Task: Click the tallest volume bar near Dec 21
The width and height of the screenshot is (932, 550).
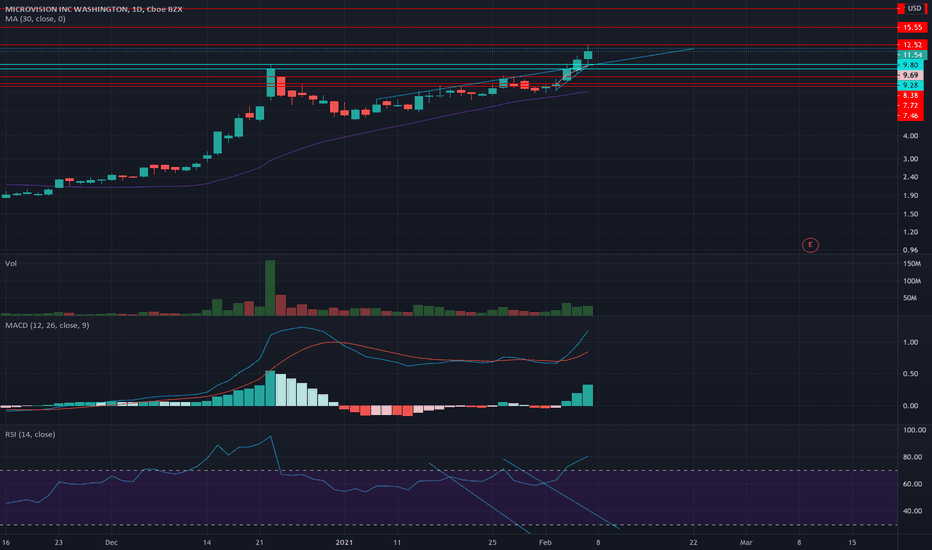Action: tap(270, 288)
